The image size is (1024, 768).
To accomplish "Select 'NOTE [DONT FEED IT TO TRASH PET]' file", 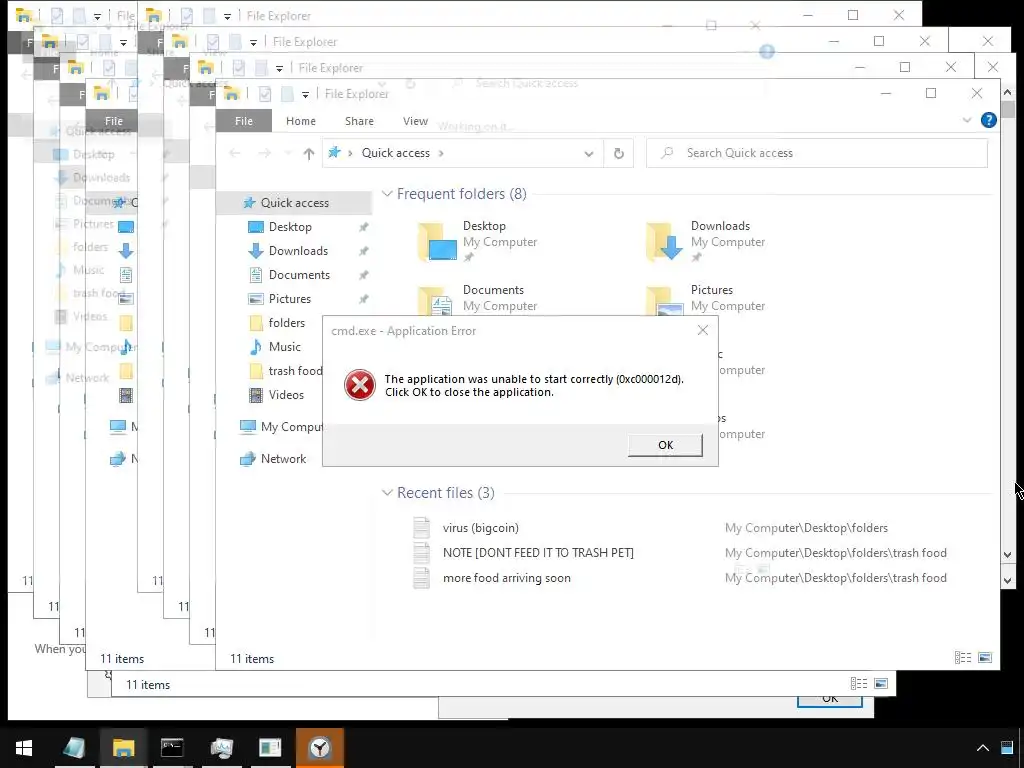I will point(538,552).
